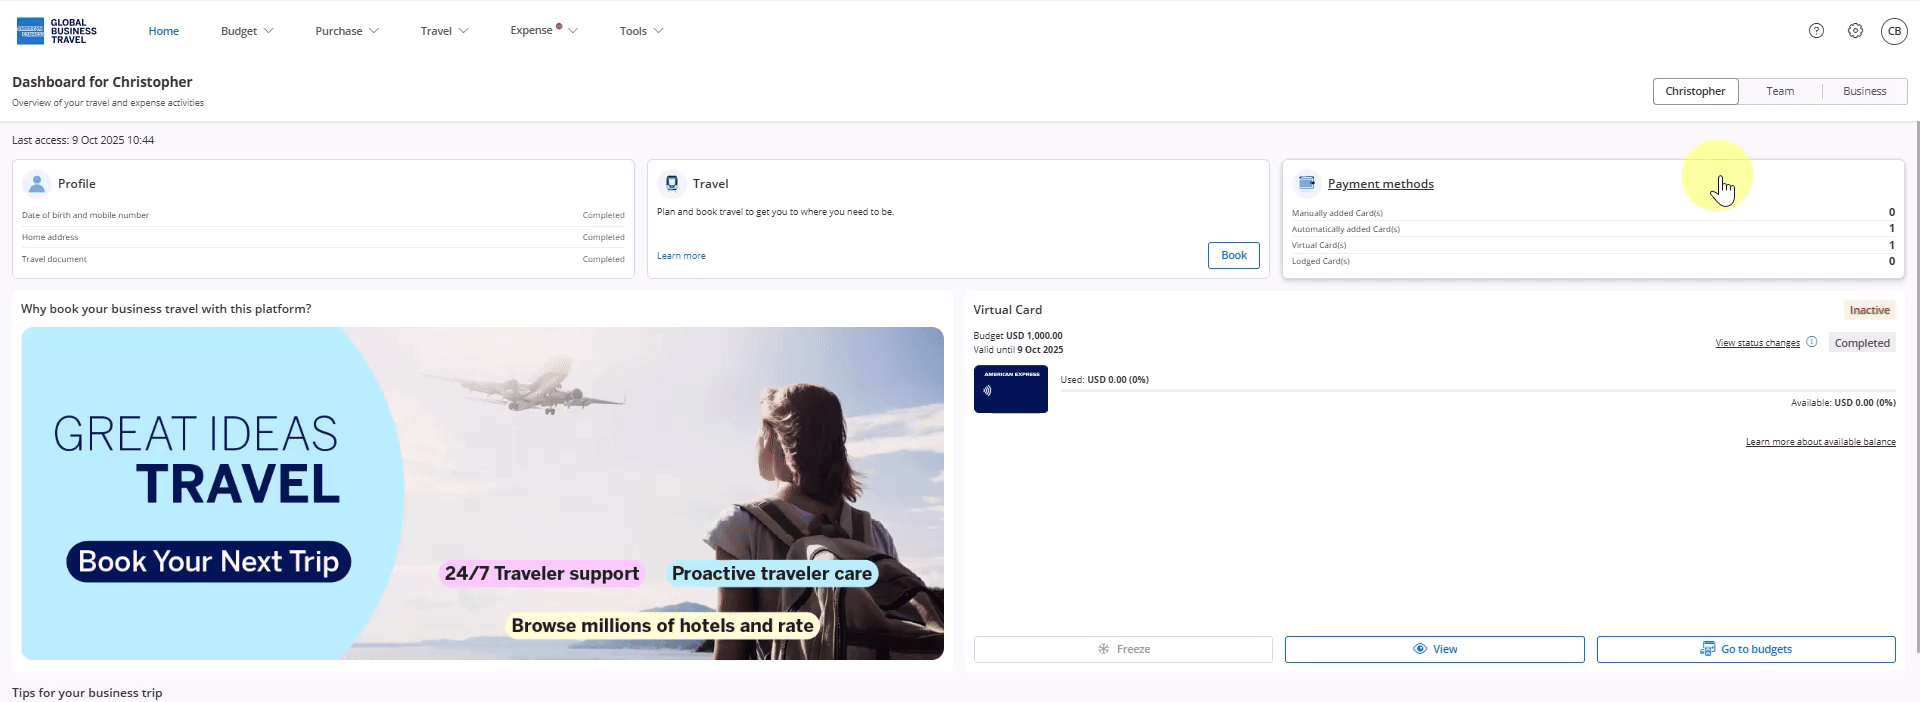This screenshot has height=702, width=1920.
Task: Expand the Tools menu chevron
Action: coord(658,31)
